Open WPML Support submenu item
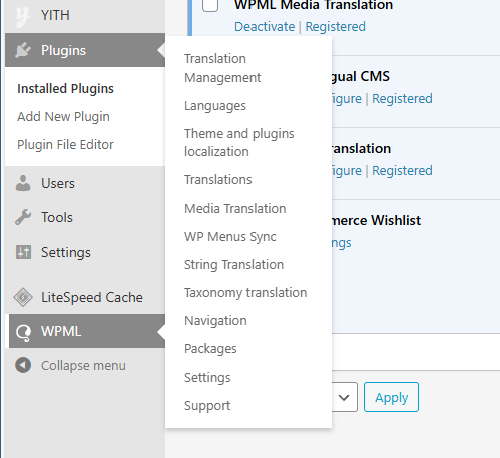 (207, 406)
